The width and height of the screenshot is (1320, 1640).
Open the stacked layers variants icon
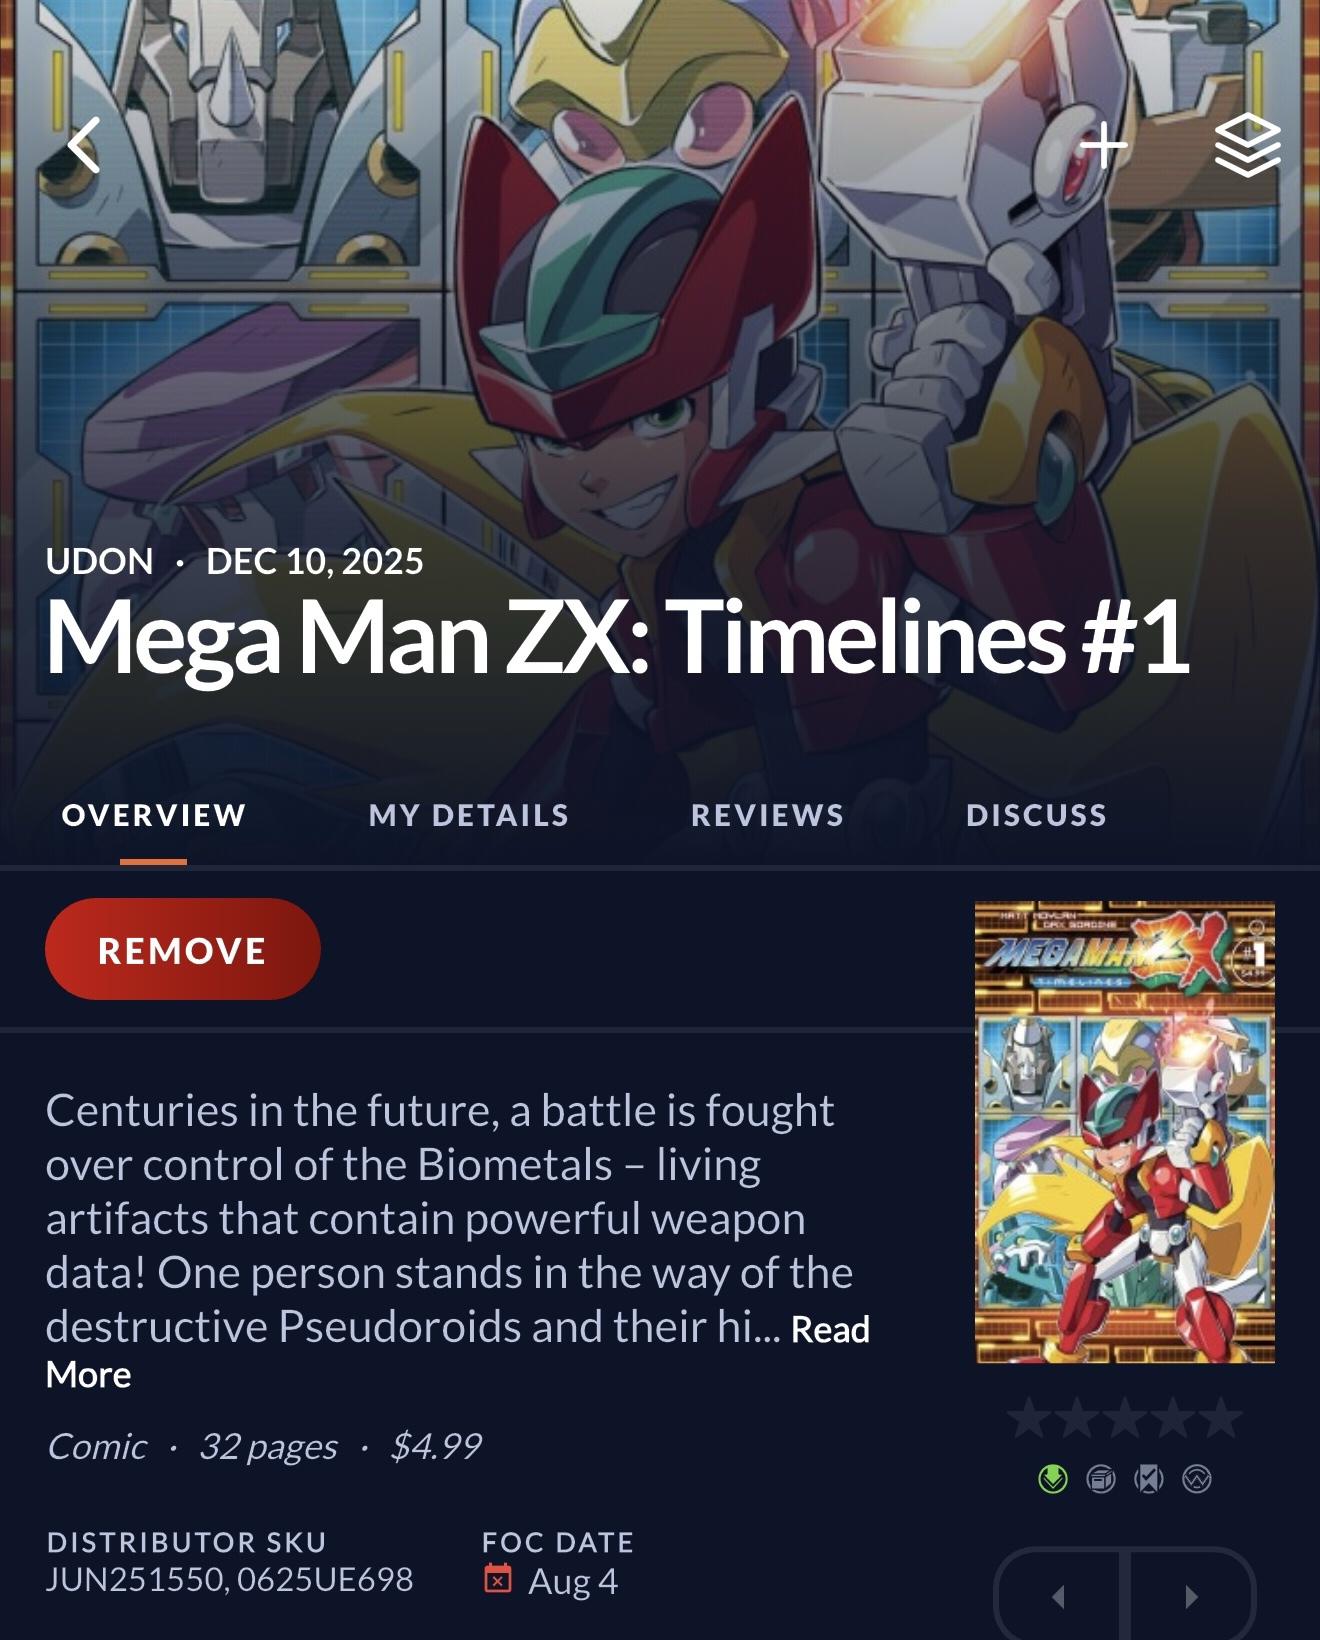click(1247, 145)
